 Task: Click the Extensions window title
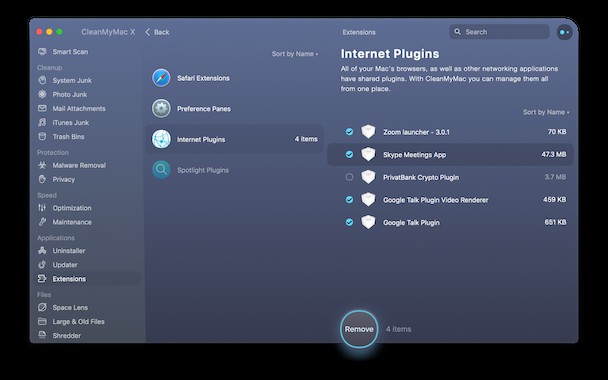coord(359,32)
